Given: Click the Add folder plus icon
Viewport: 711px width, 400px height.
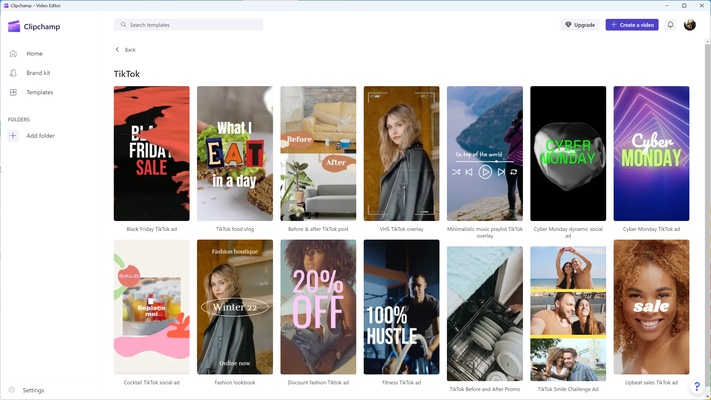Looking at the screenshot, I should pyautogui.click(x=13, y=136).
